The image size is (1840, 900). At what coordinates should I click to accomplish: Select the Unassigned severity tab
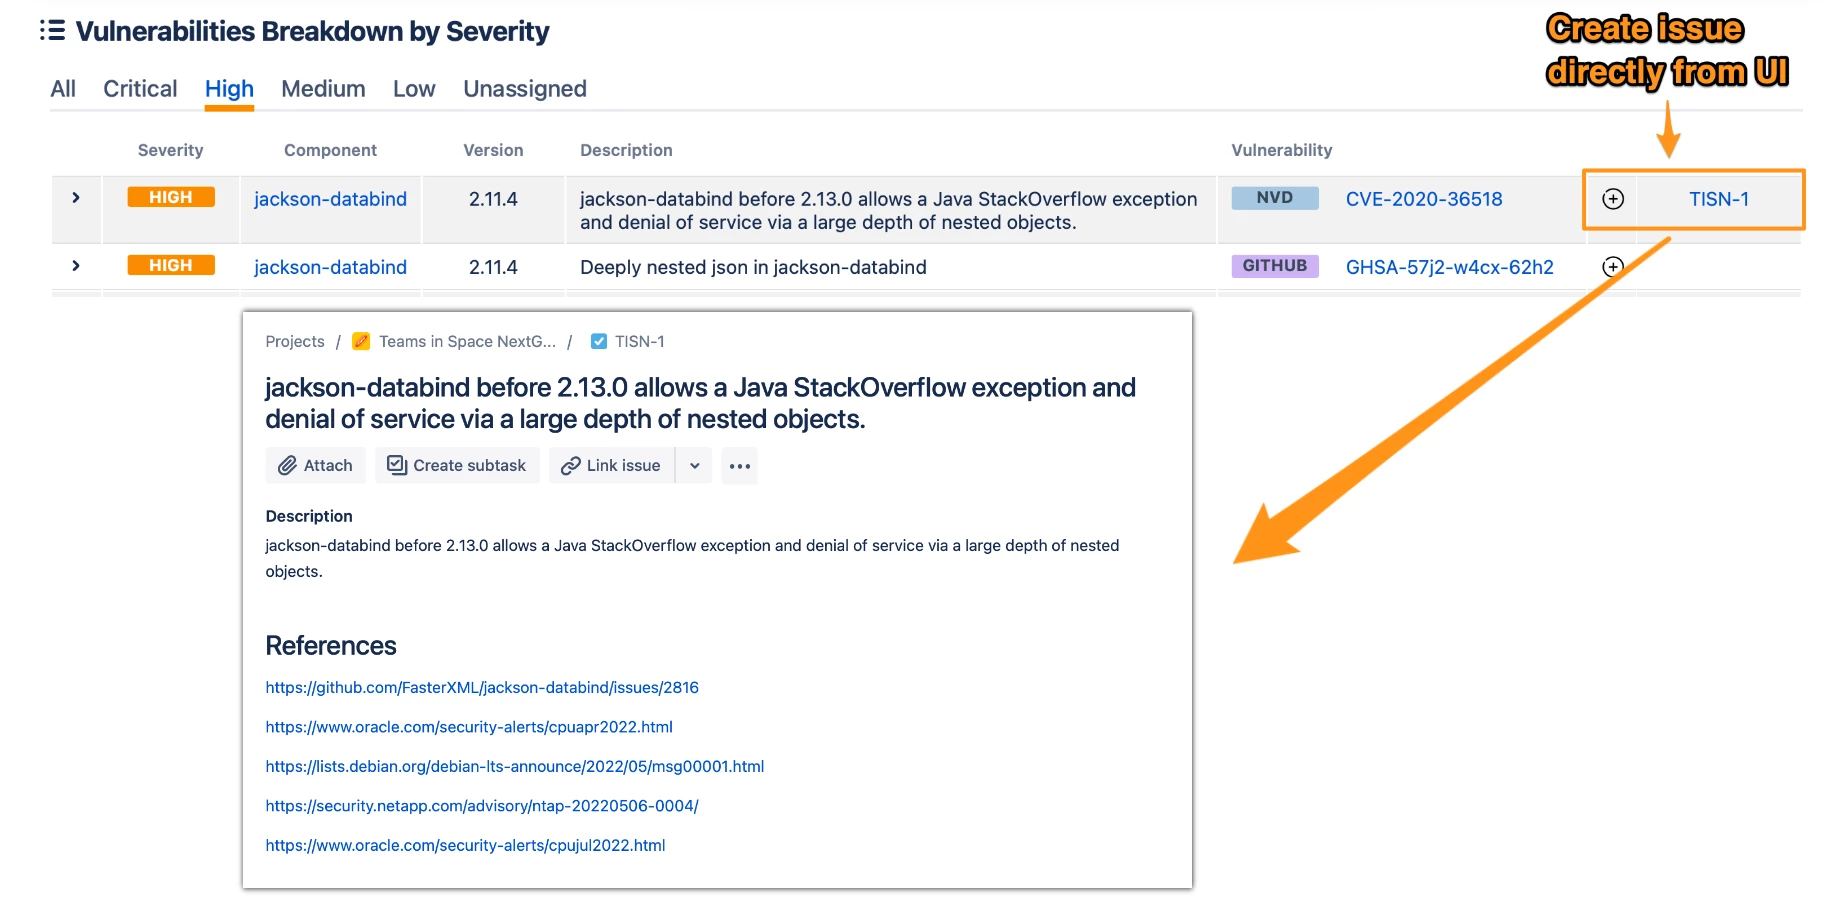pos(525,89)
